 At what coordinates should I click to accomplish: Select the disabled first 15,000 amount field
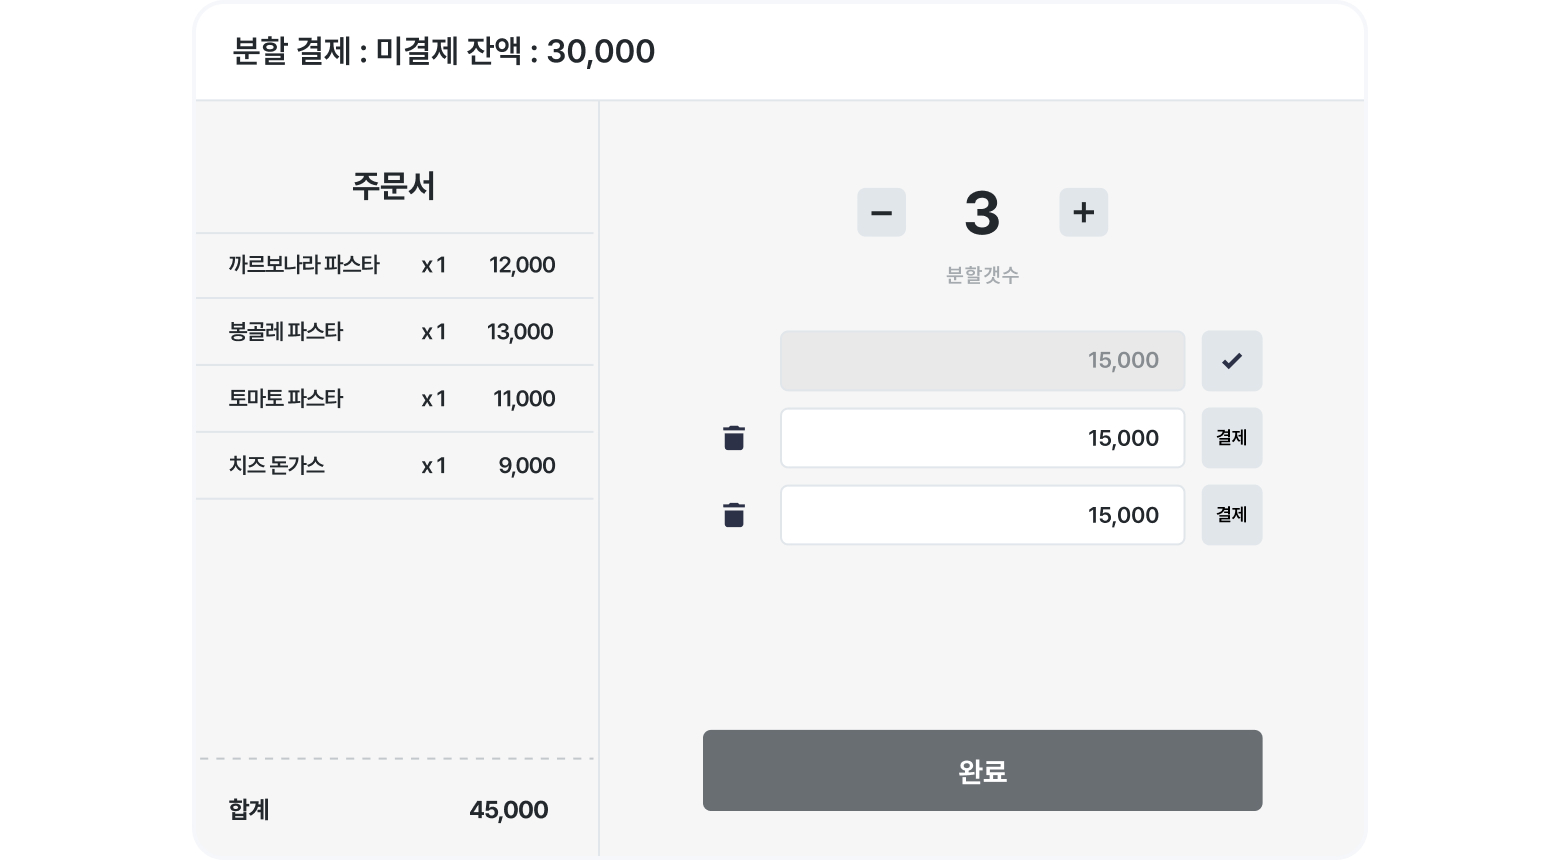pyautogui.click(x=982, y=360)
